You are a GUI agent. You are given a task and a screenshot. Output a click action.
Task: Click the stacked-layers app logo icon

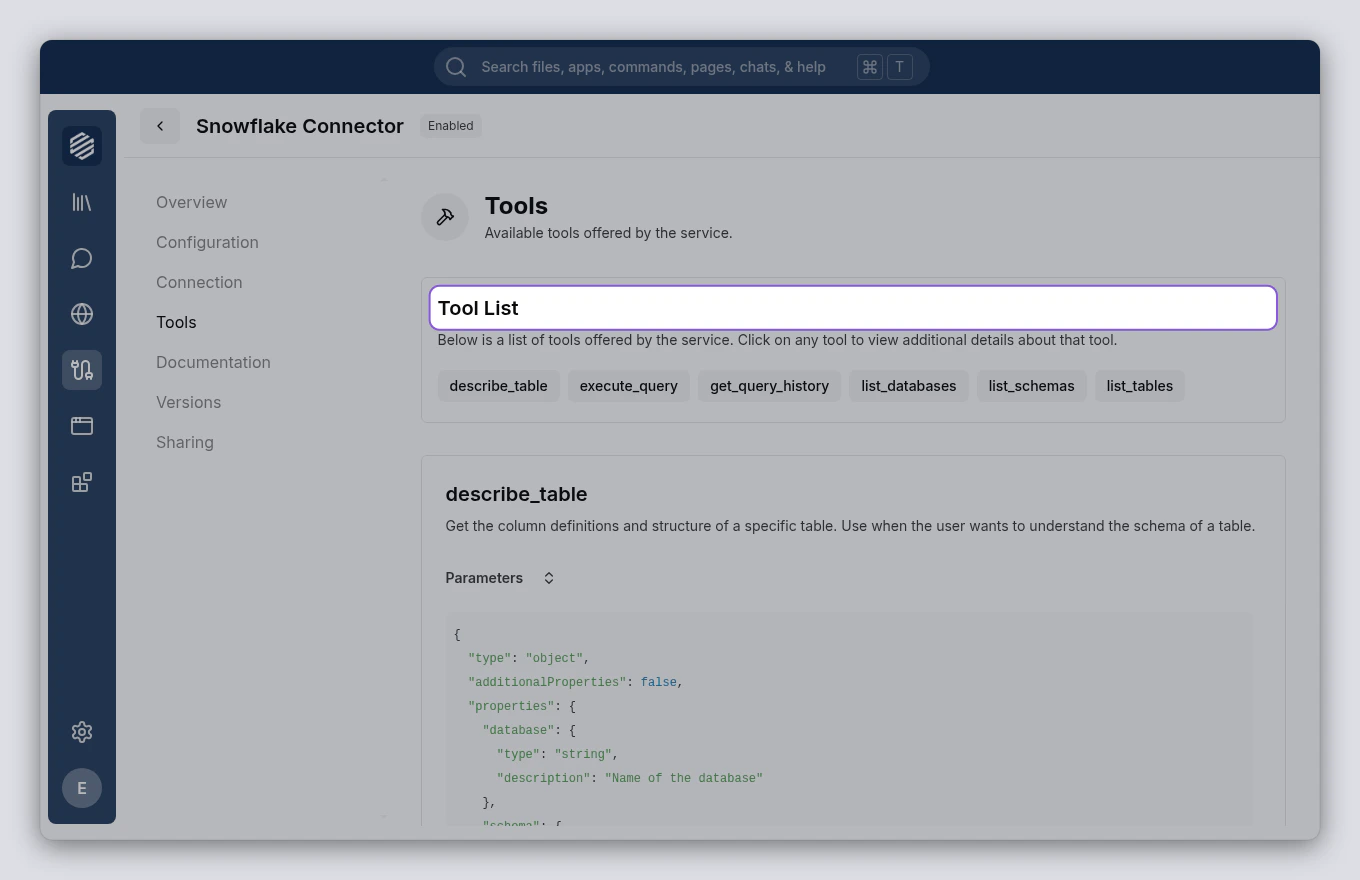(x=82, y=146)
